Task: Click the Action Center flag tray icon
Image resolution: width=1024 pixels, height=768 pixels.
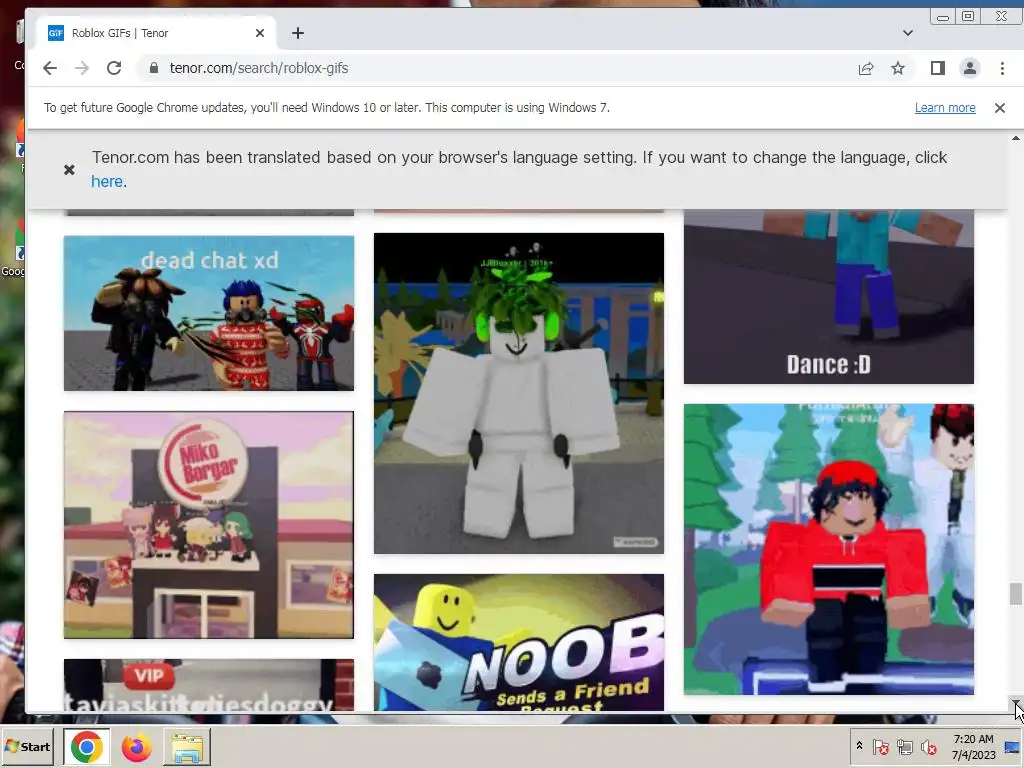Action: point(880,746)
